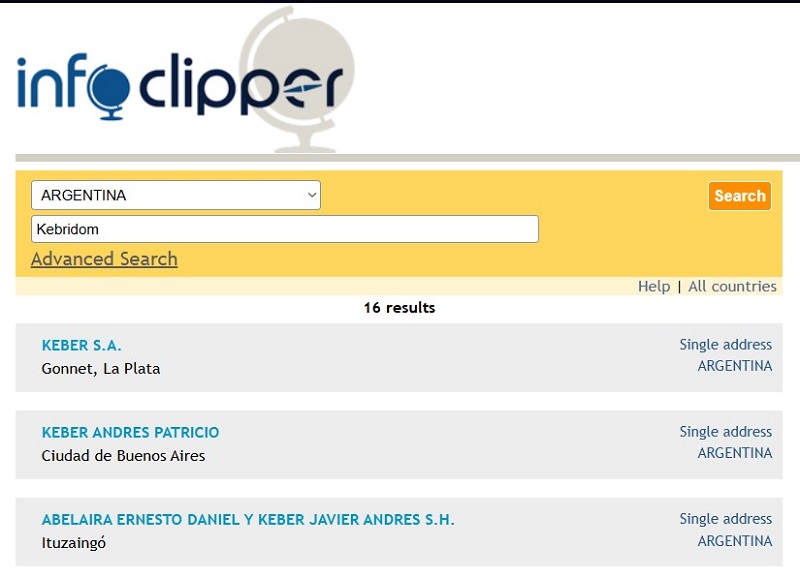Click 'Single address' on KEBER S.A. row
The width and height of the screenshot is (800, 578).
coord(726,345)
